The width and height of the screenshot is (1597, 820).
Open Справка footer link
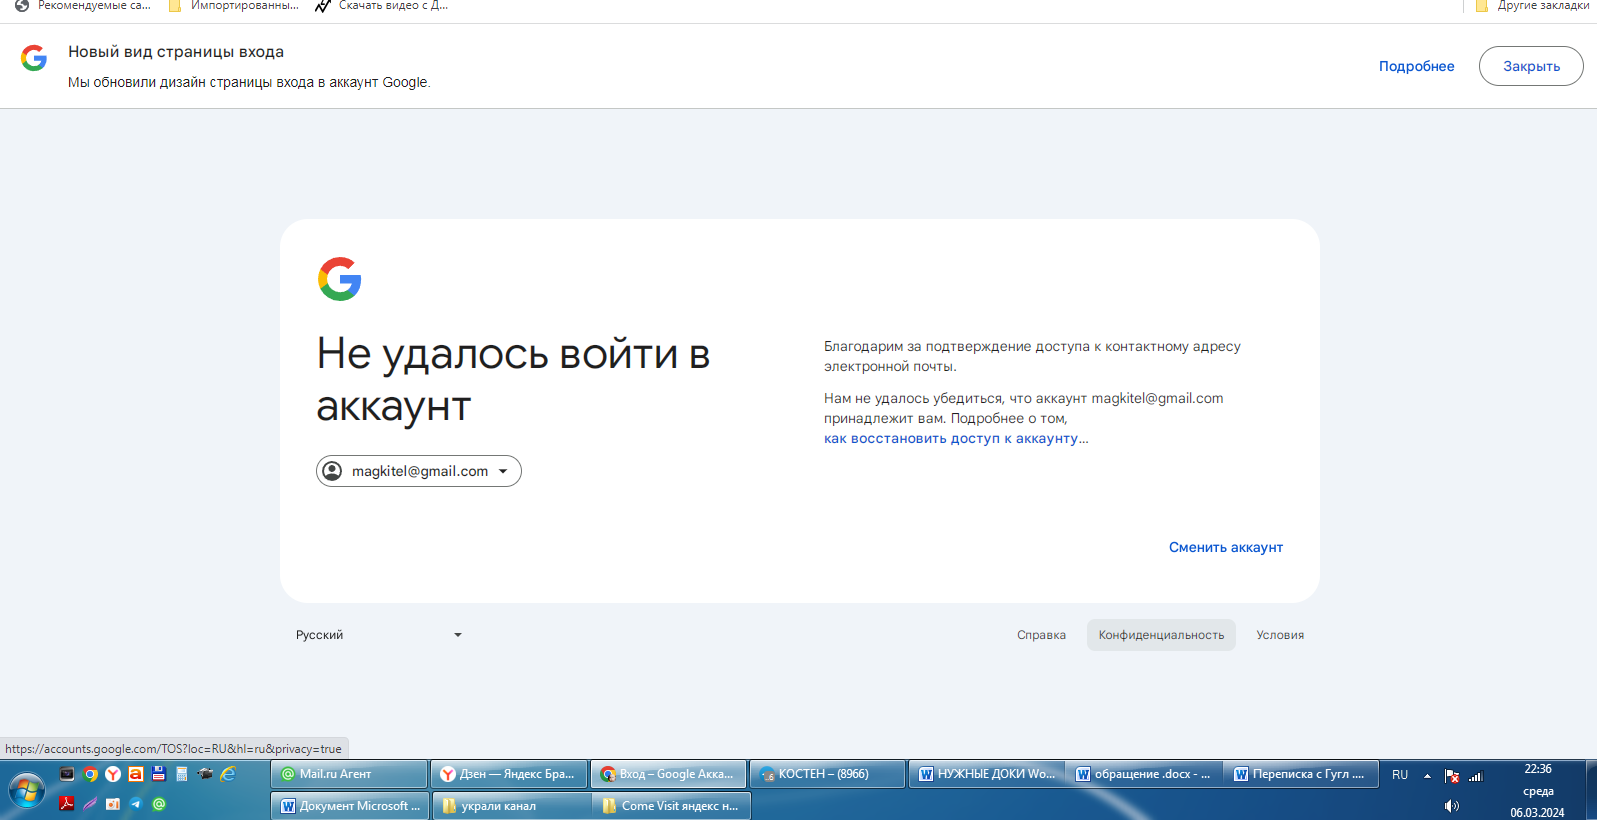point(1041,635)
